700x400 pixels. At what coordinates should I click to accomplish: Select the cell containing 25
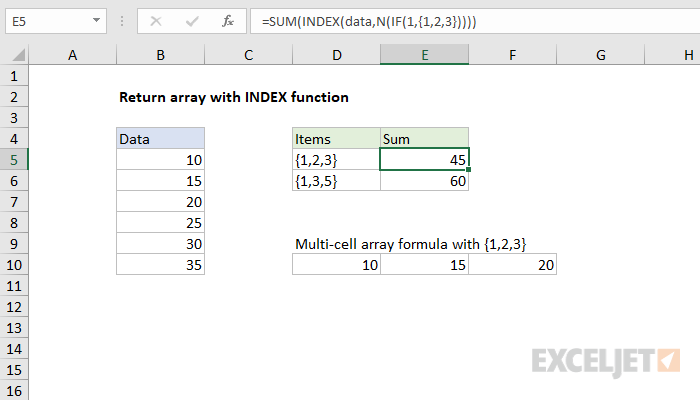tap(160, 223)
